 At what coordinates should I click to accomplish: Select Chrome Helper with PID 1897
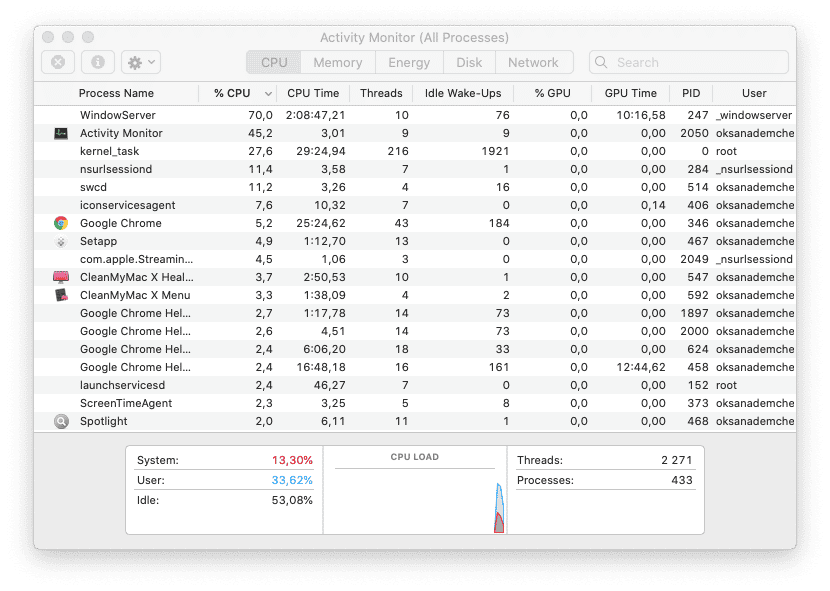coord(415,314)
